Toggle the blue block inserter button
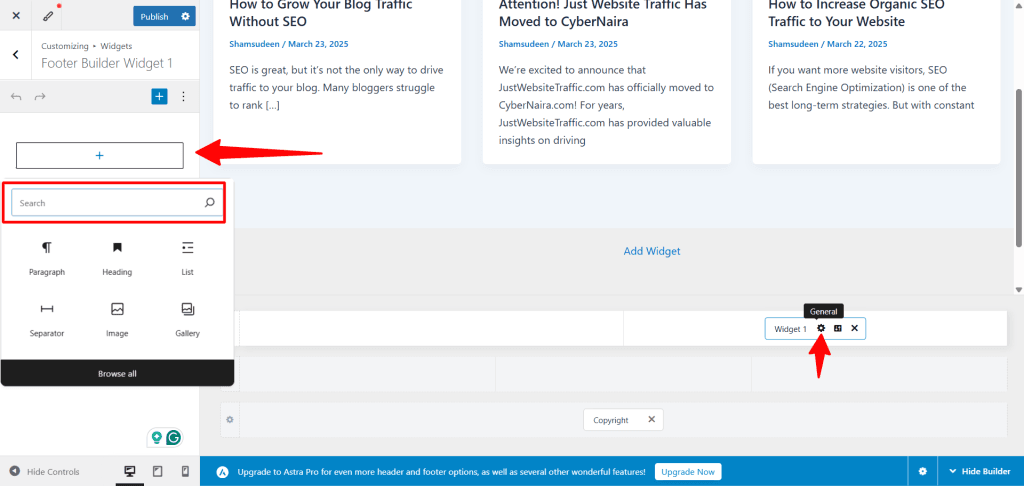 159,96
